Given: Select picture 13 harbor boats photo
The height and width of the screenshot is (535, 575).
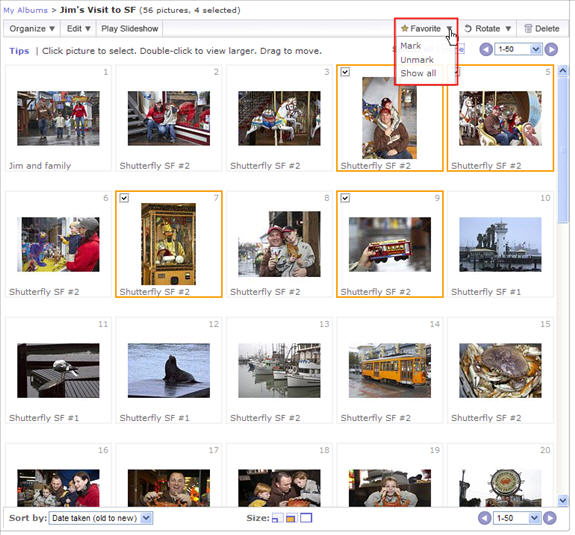Looking at the screenshot, I should click(279, 370).
